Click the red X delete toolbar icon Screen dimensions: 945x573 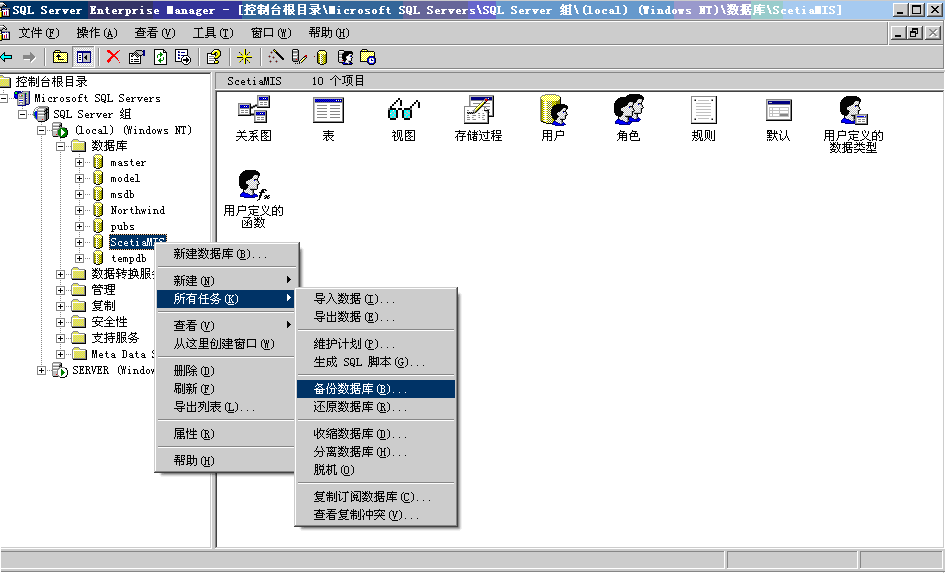[x=113, y=57]
